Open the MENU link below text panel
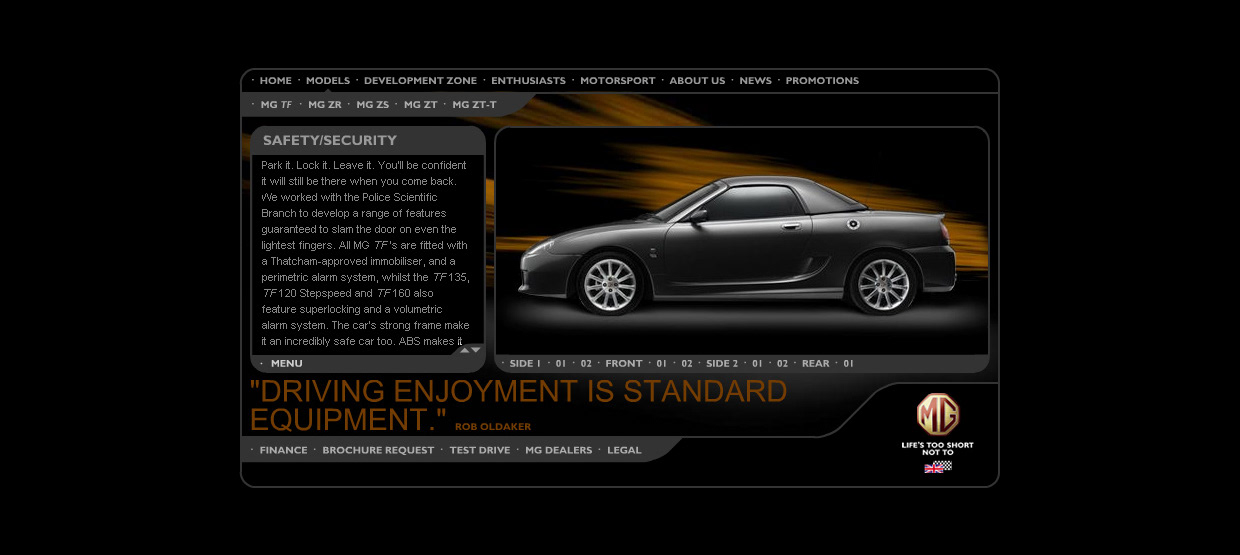Image resolution: width=1240 pixels, height=555 pixels. pos(286,364)
